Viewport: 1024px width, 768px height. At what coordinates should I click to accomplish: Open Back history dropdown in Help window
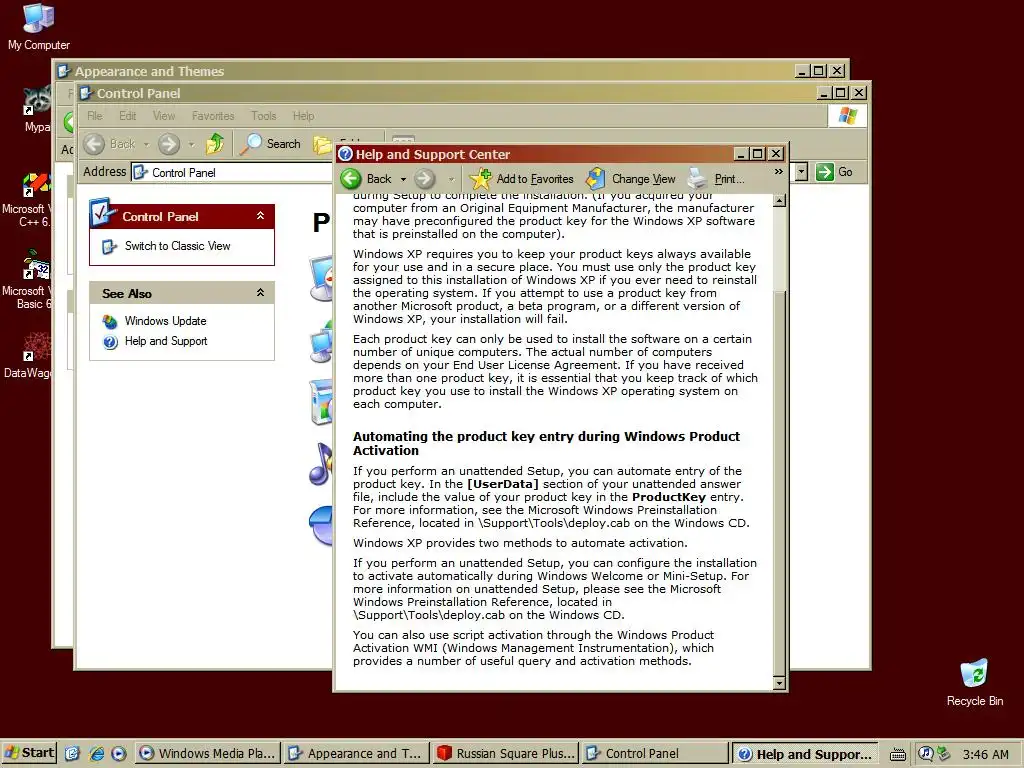(403, 179)
